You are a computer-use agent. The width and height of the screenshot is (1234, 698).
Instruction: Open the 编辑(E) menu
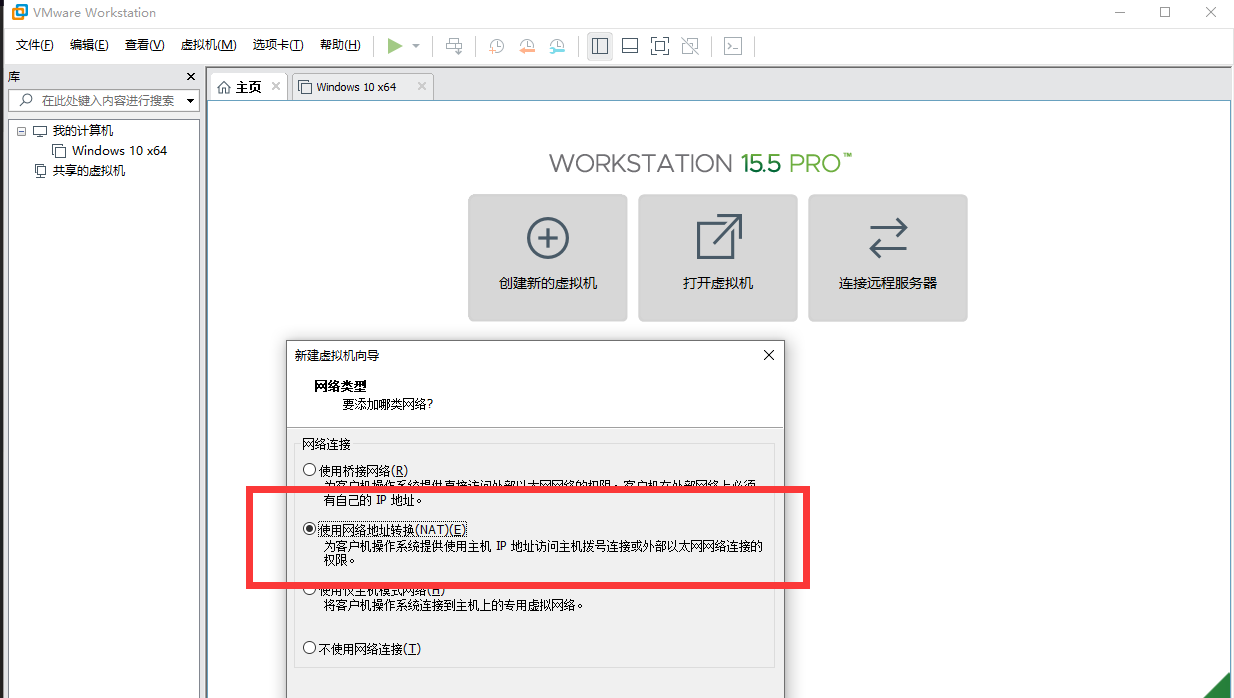[89, 45]
